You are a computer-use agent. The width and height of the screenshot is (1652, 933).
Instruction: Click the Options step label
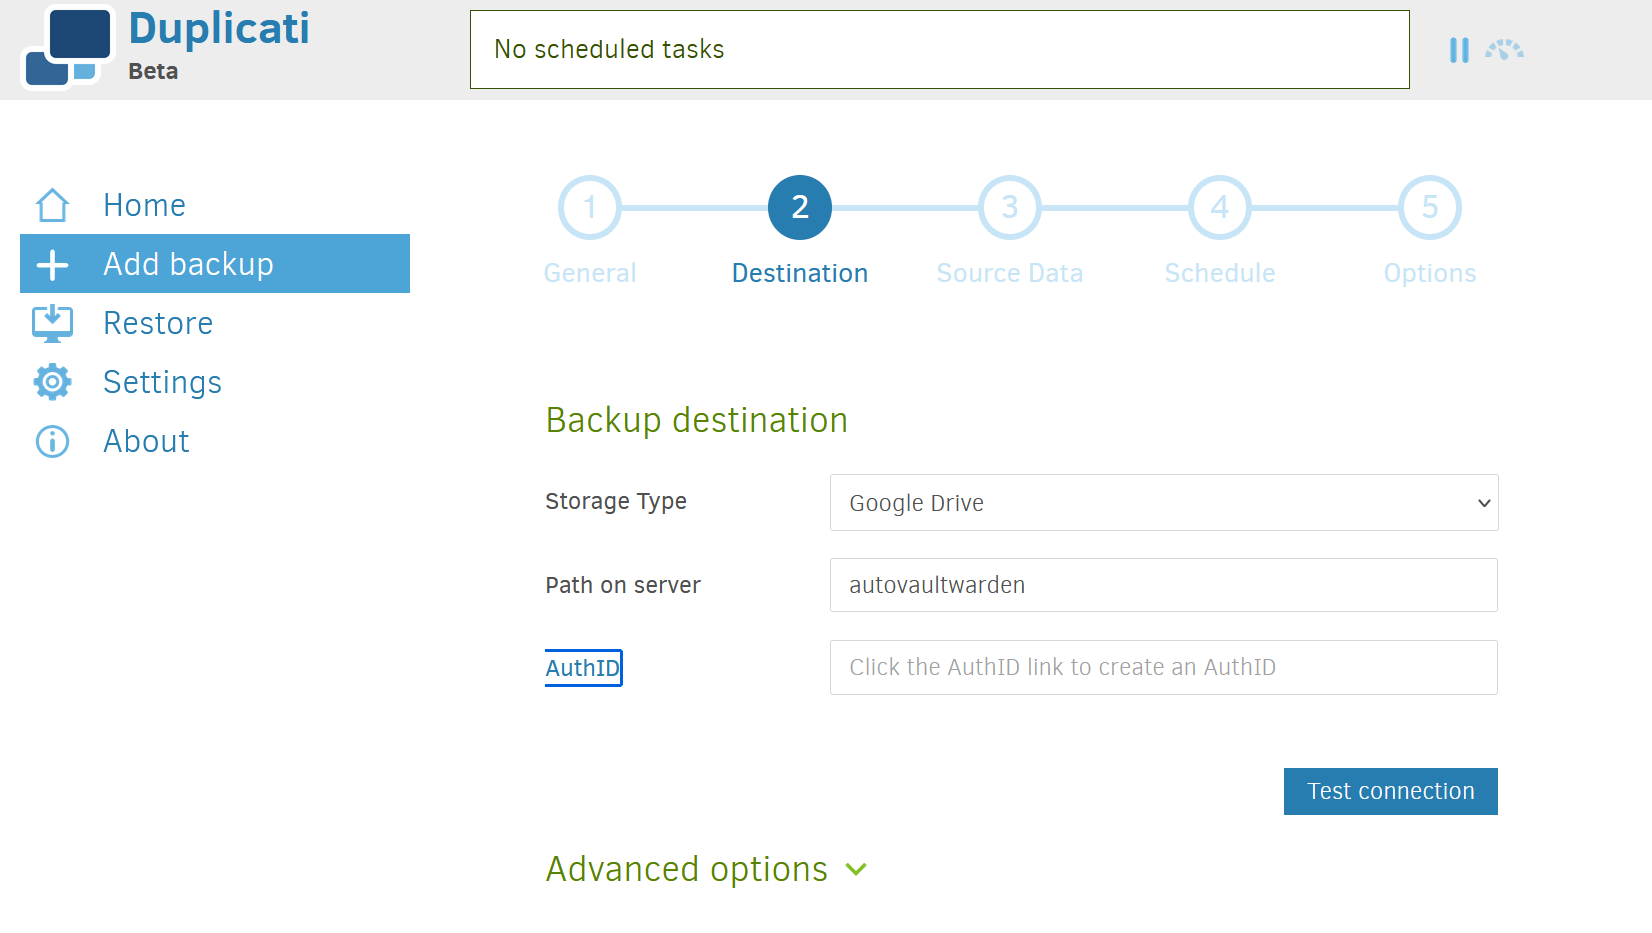click(1430, 273)
